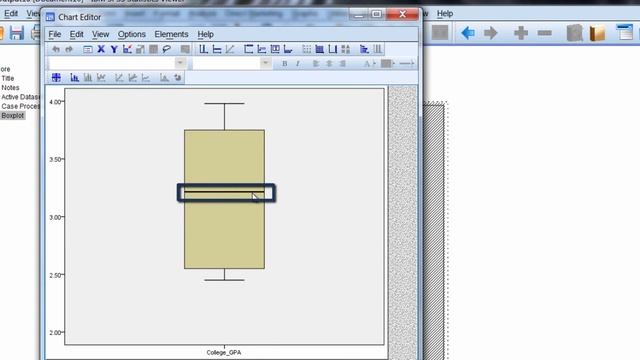Image resolution: width=640 pixels, height=360 pixels.
Task: Click the insert text box icon
Action: [275, 49]
